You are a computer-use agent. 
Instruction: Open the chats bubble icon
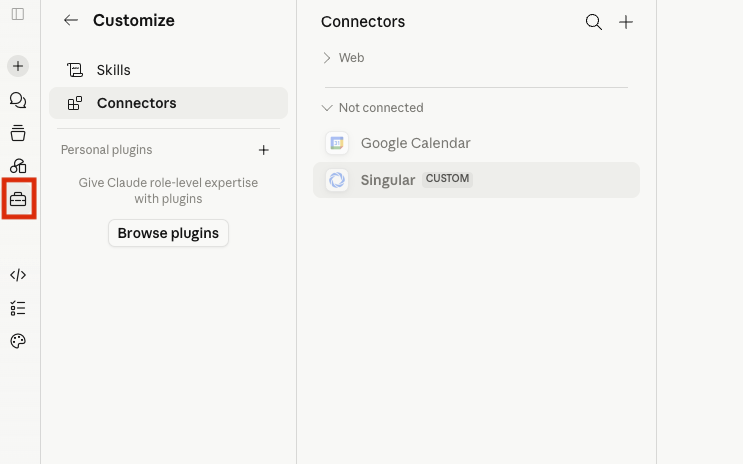18,100
